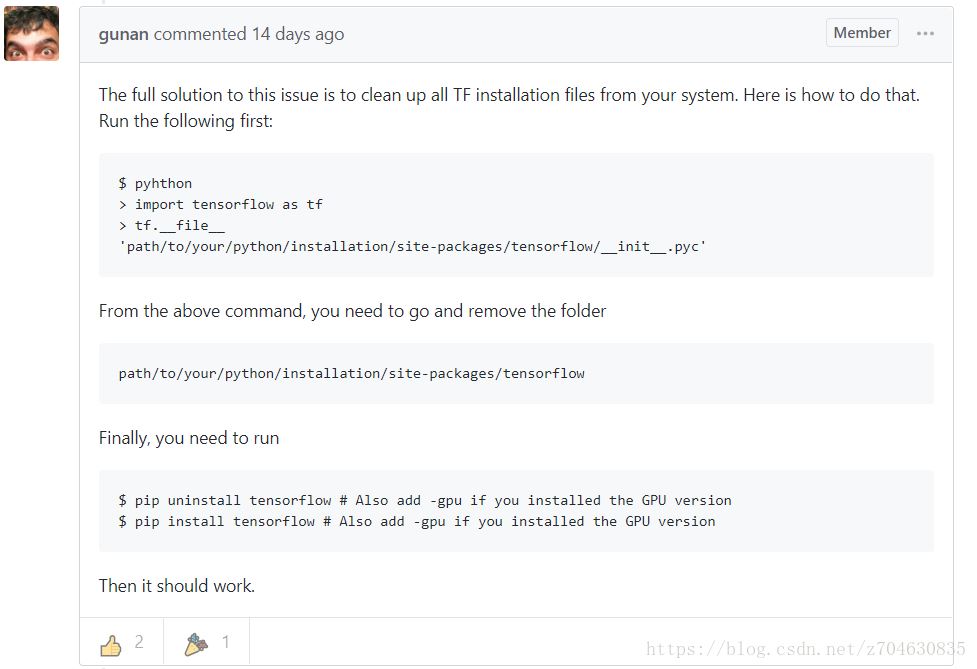Click the "pip uninstall tensorflow" command line
977x669 pixels.
click(x=425, y=500)
